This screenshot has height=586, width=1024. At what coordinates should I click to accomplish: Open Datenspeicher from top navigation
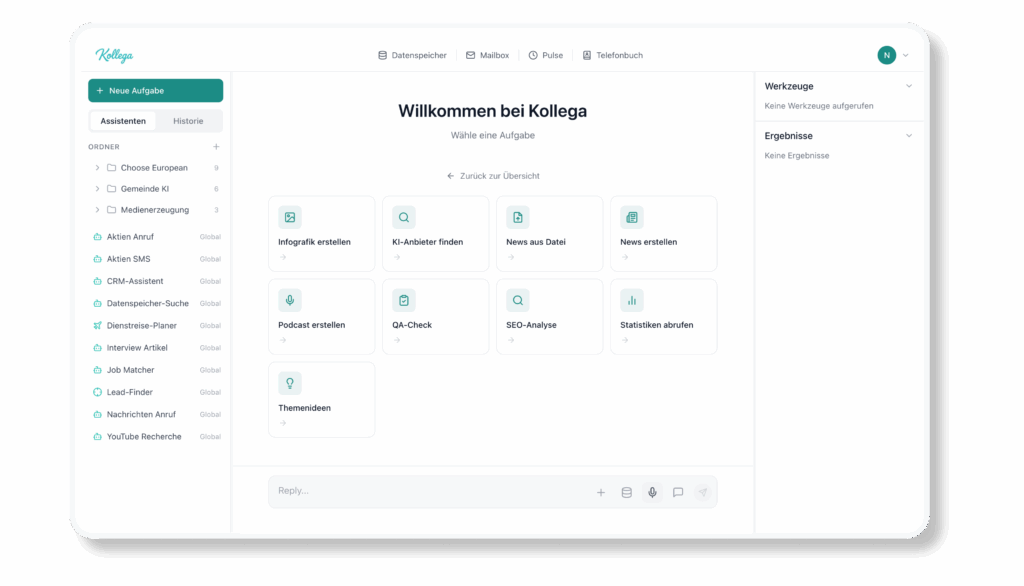(412, 55)
